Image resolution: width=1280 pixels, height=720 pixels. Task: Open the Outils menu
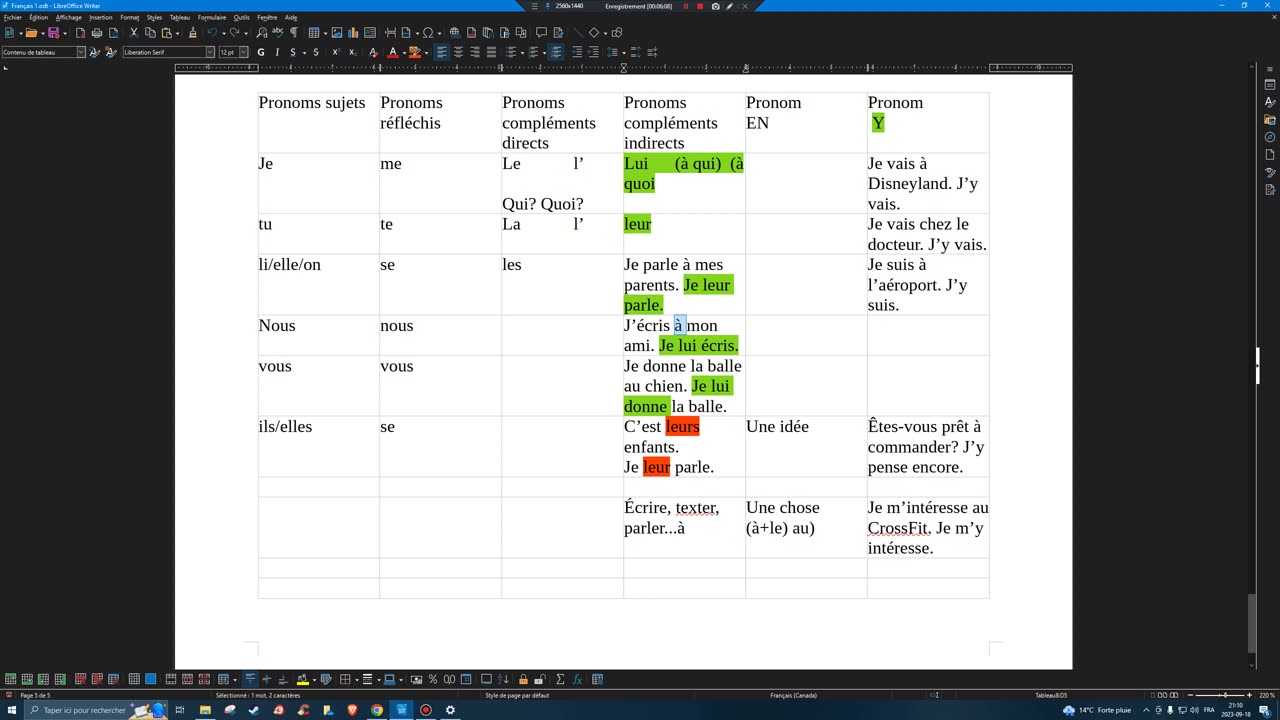(242, 17)
